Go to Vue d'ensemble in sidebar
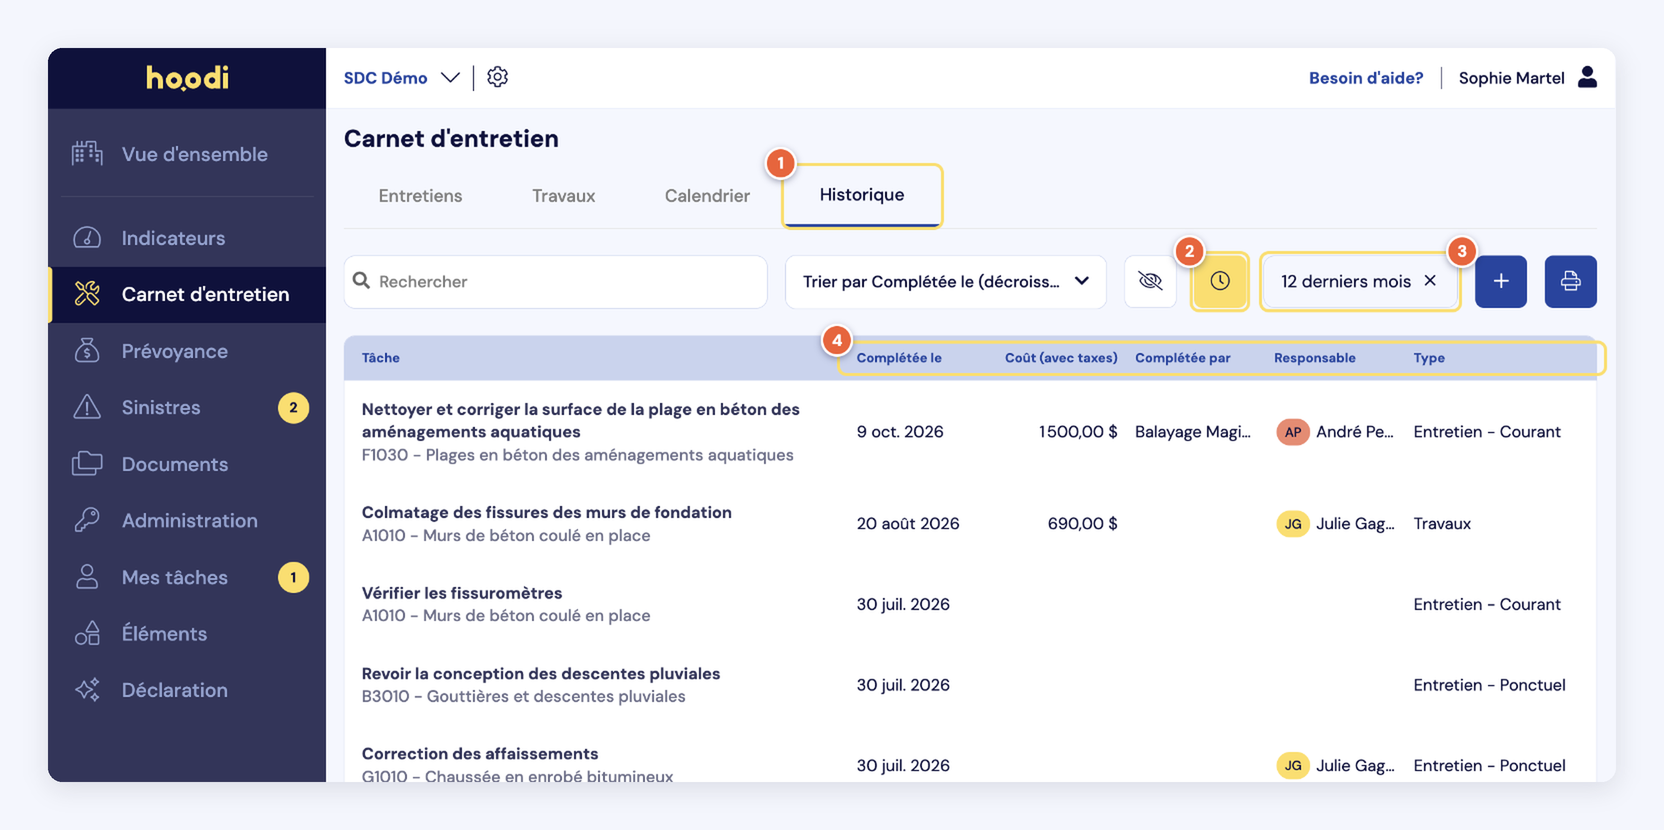 187,154
